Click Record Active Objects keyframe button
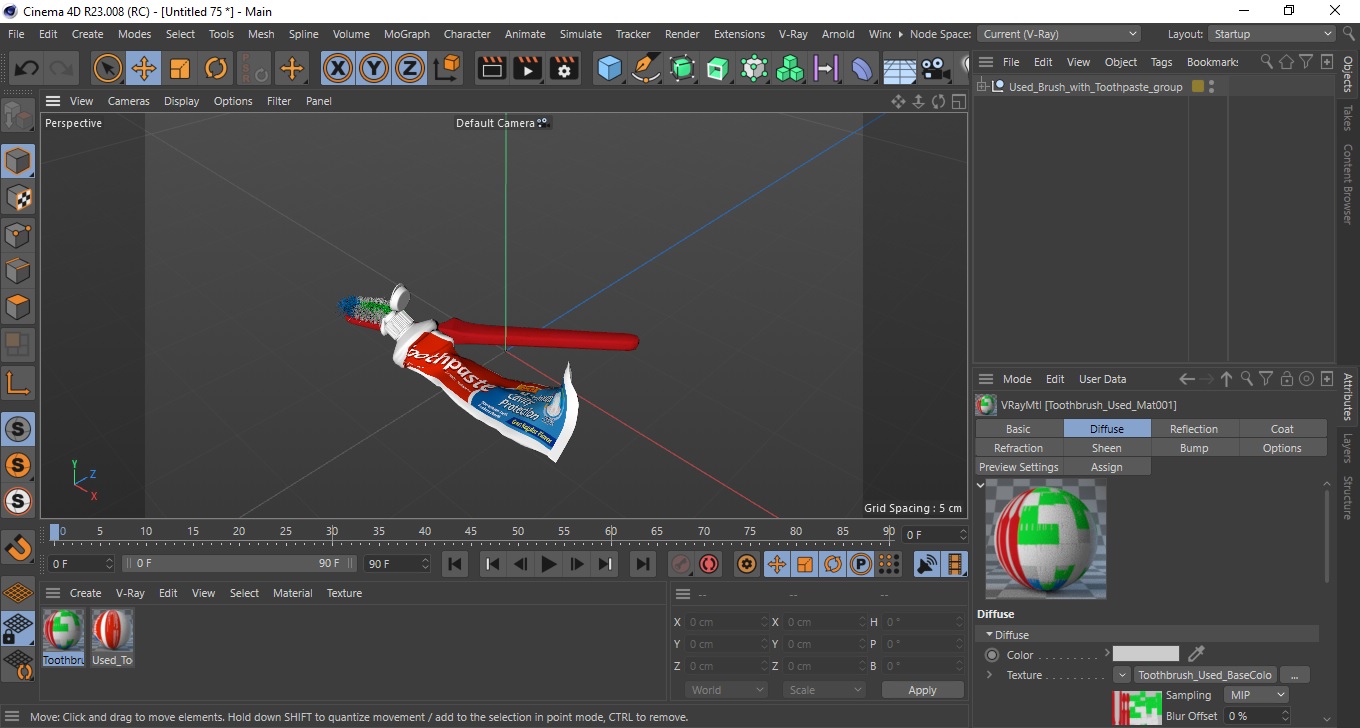 coord(681,564)
